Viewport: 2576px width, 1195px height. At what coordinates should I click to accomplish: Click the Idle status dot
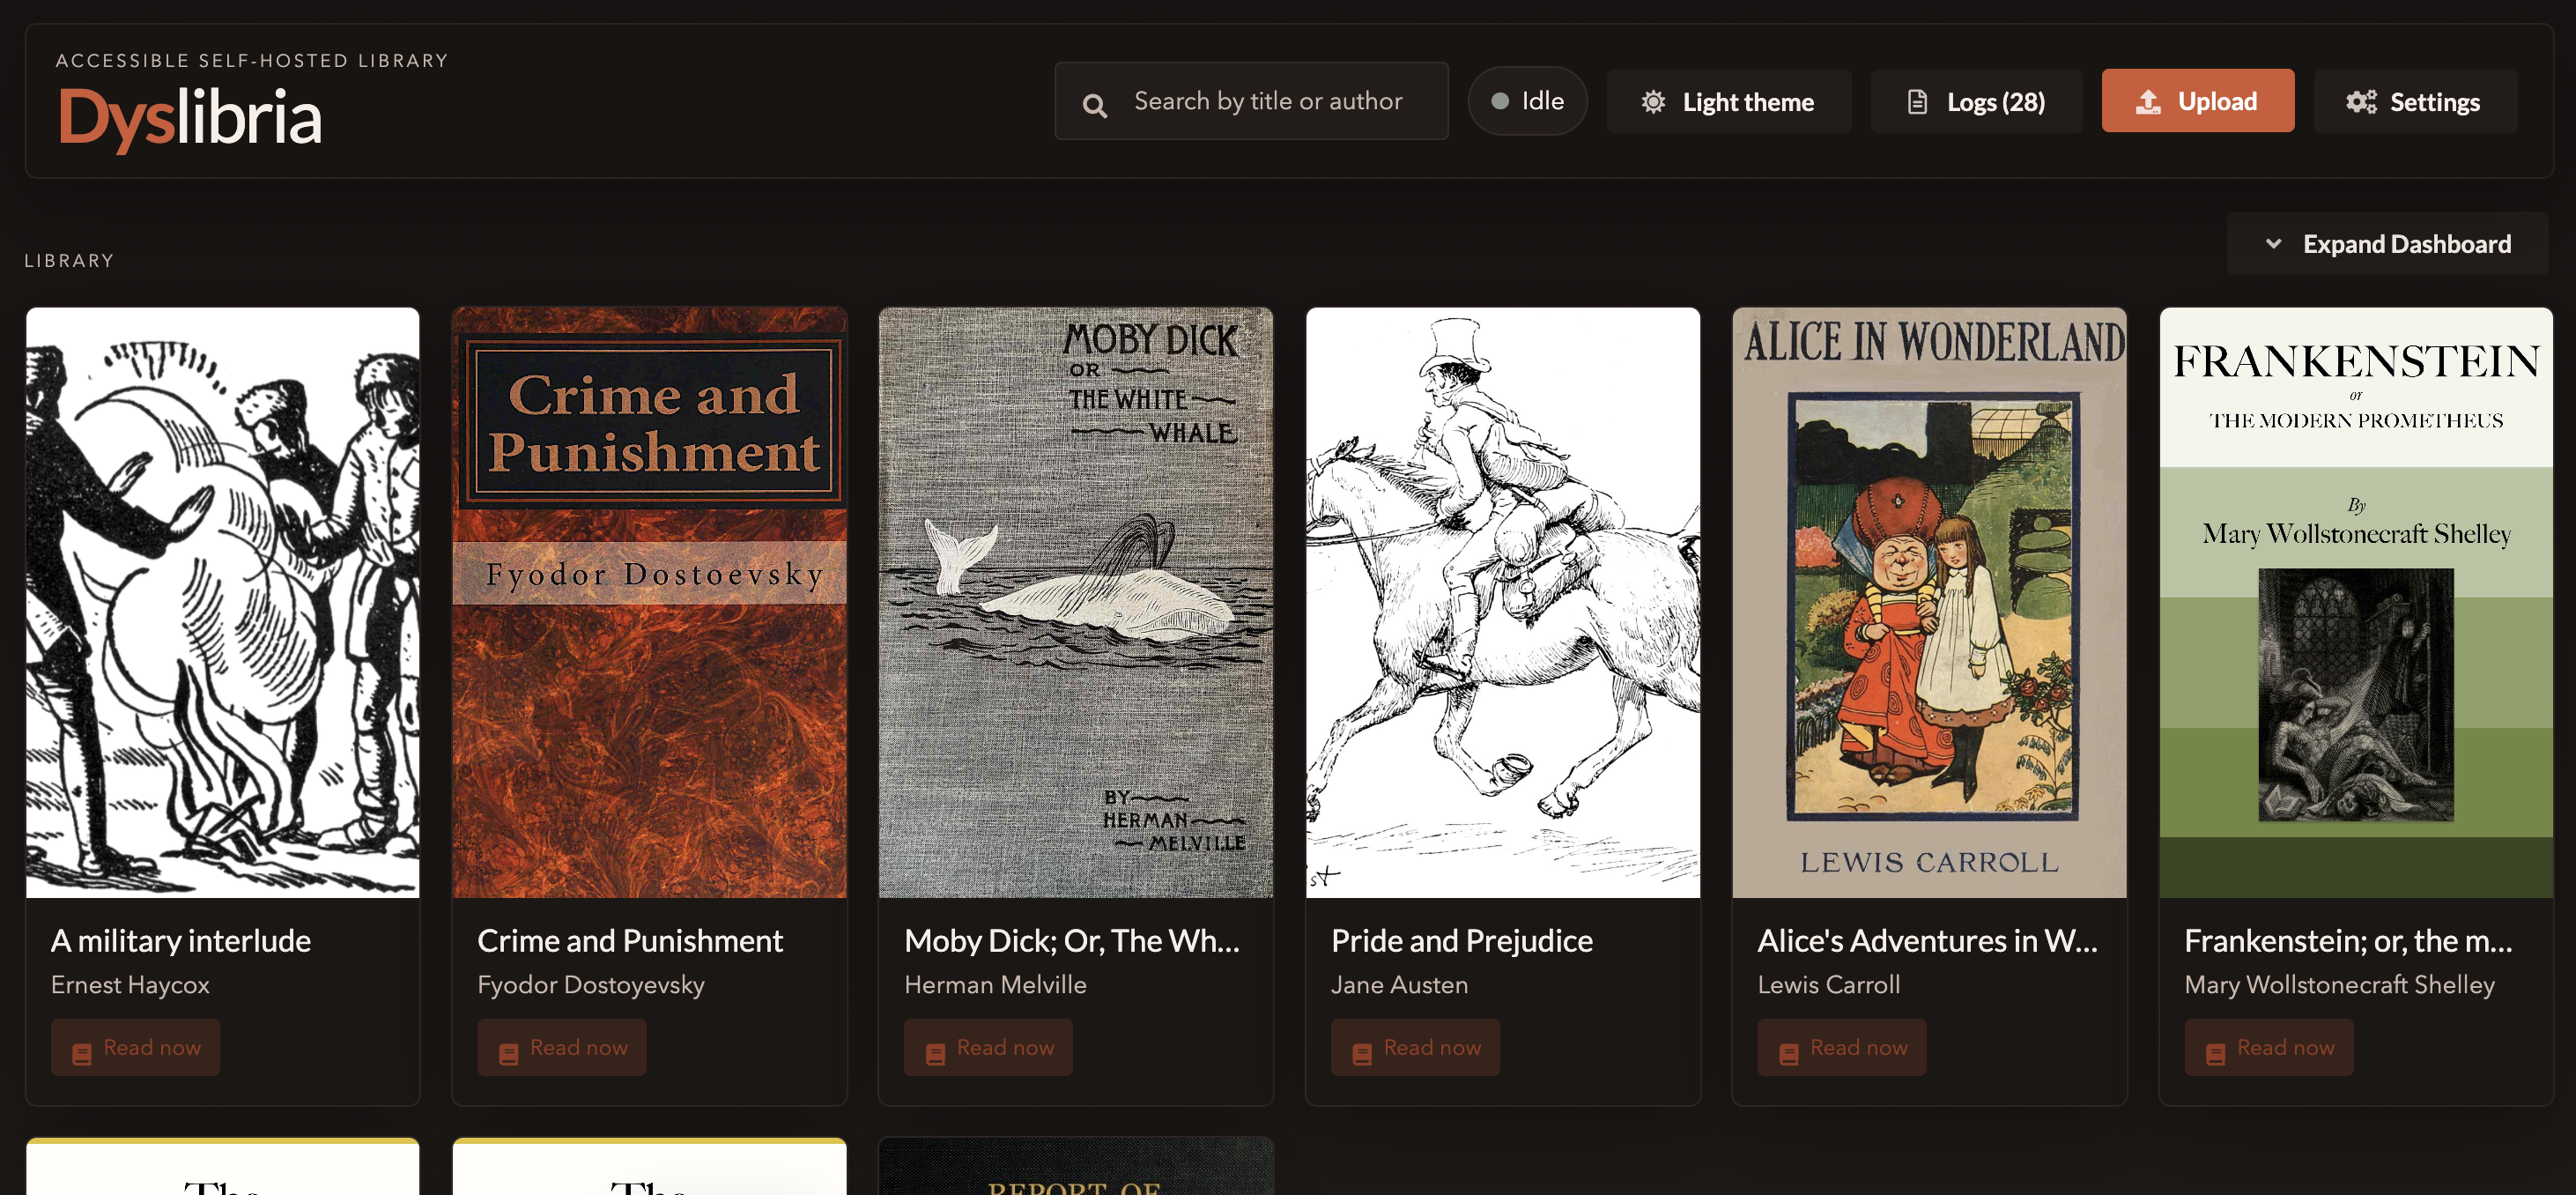point(1500,101)
